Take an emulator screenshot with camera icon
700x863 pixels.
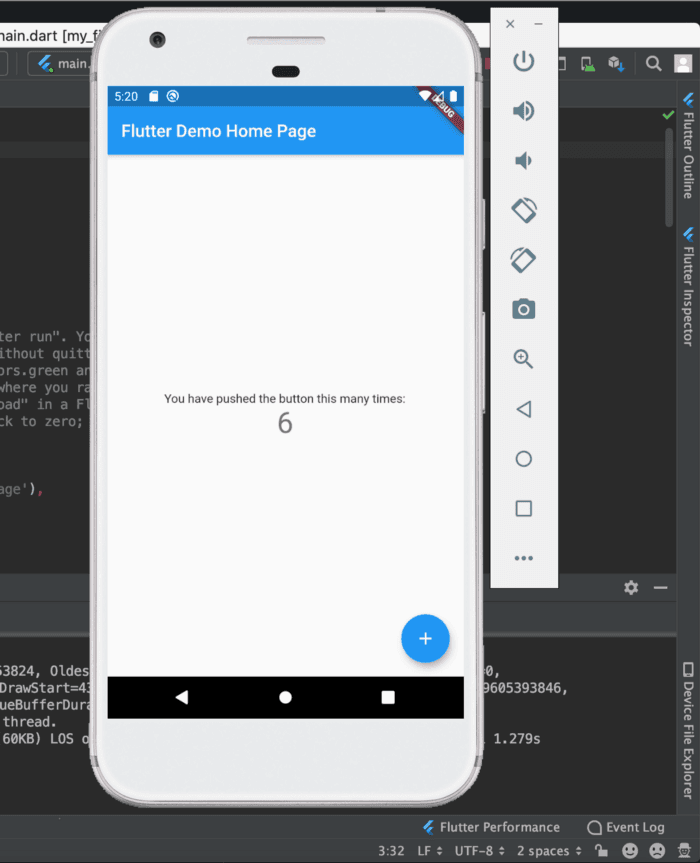pos(523,309)
